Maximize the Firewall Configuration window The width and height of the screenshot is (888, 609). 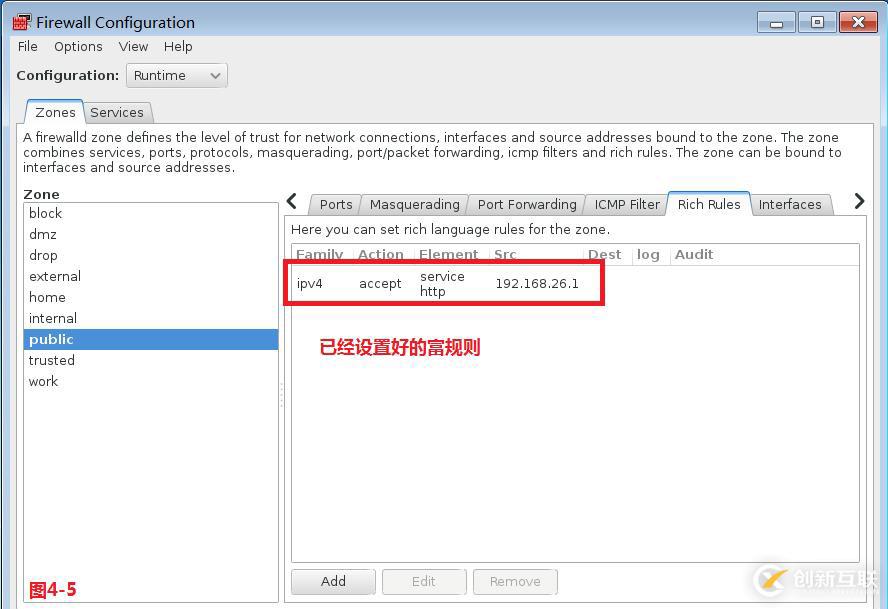pyautogui.click(x=817, y=23)
